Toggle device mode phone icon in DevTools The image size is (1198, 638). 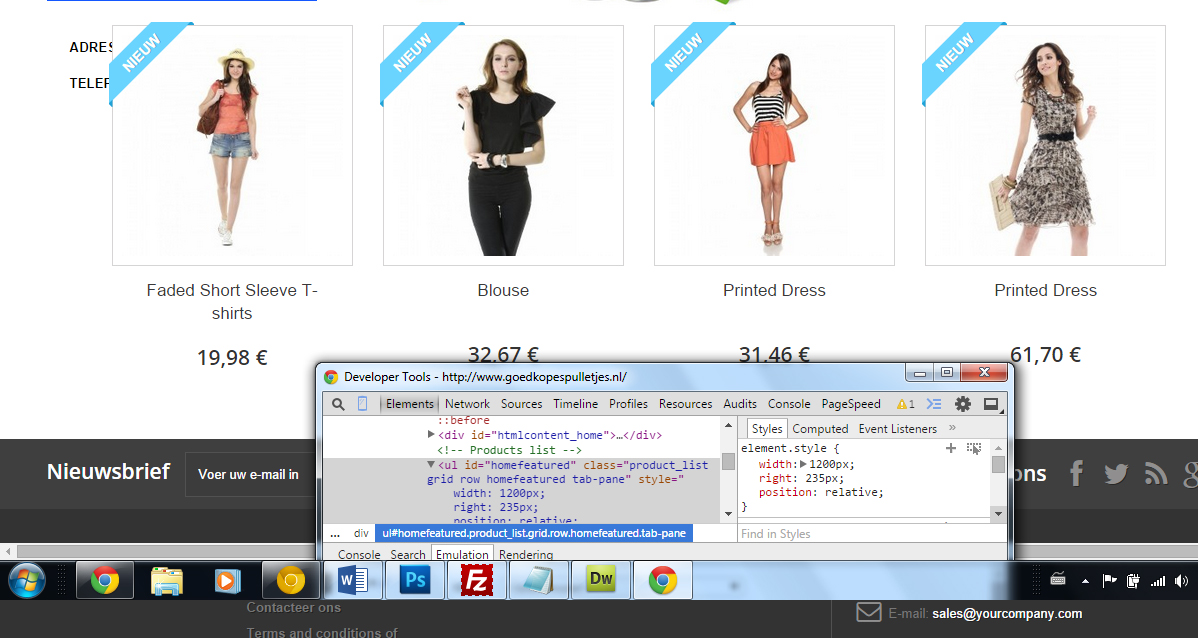click(x=363, y=404)
